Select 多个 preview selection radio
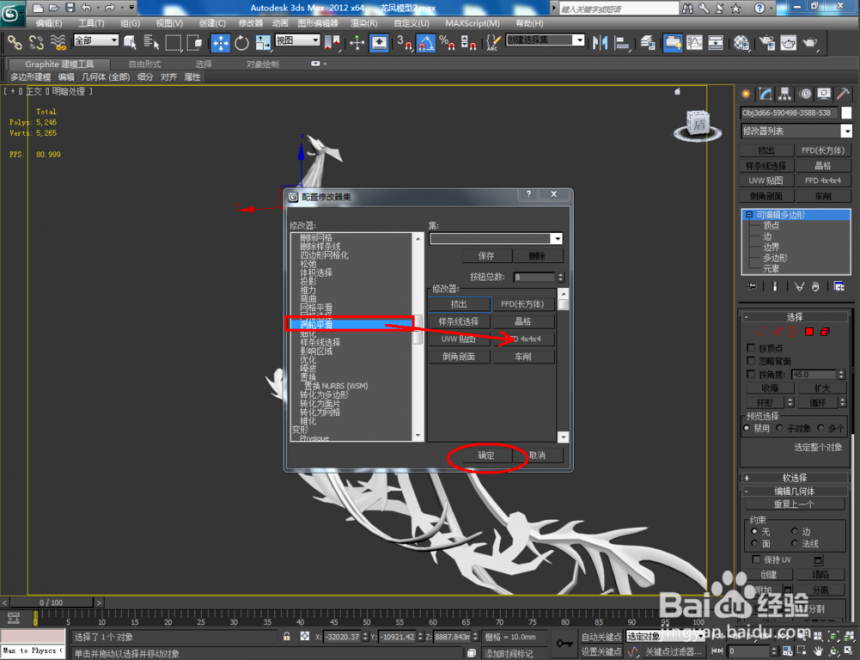 tap(821, 428)
